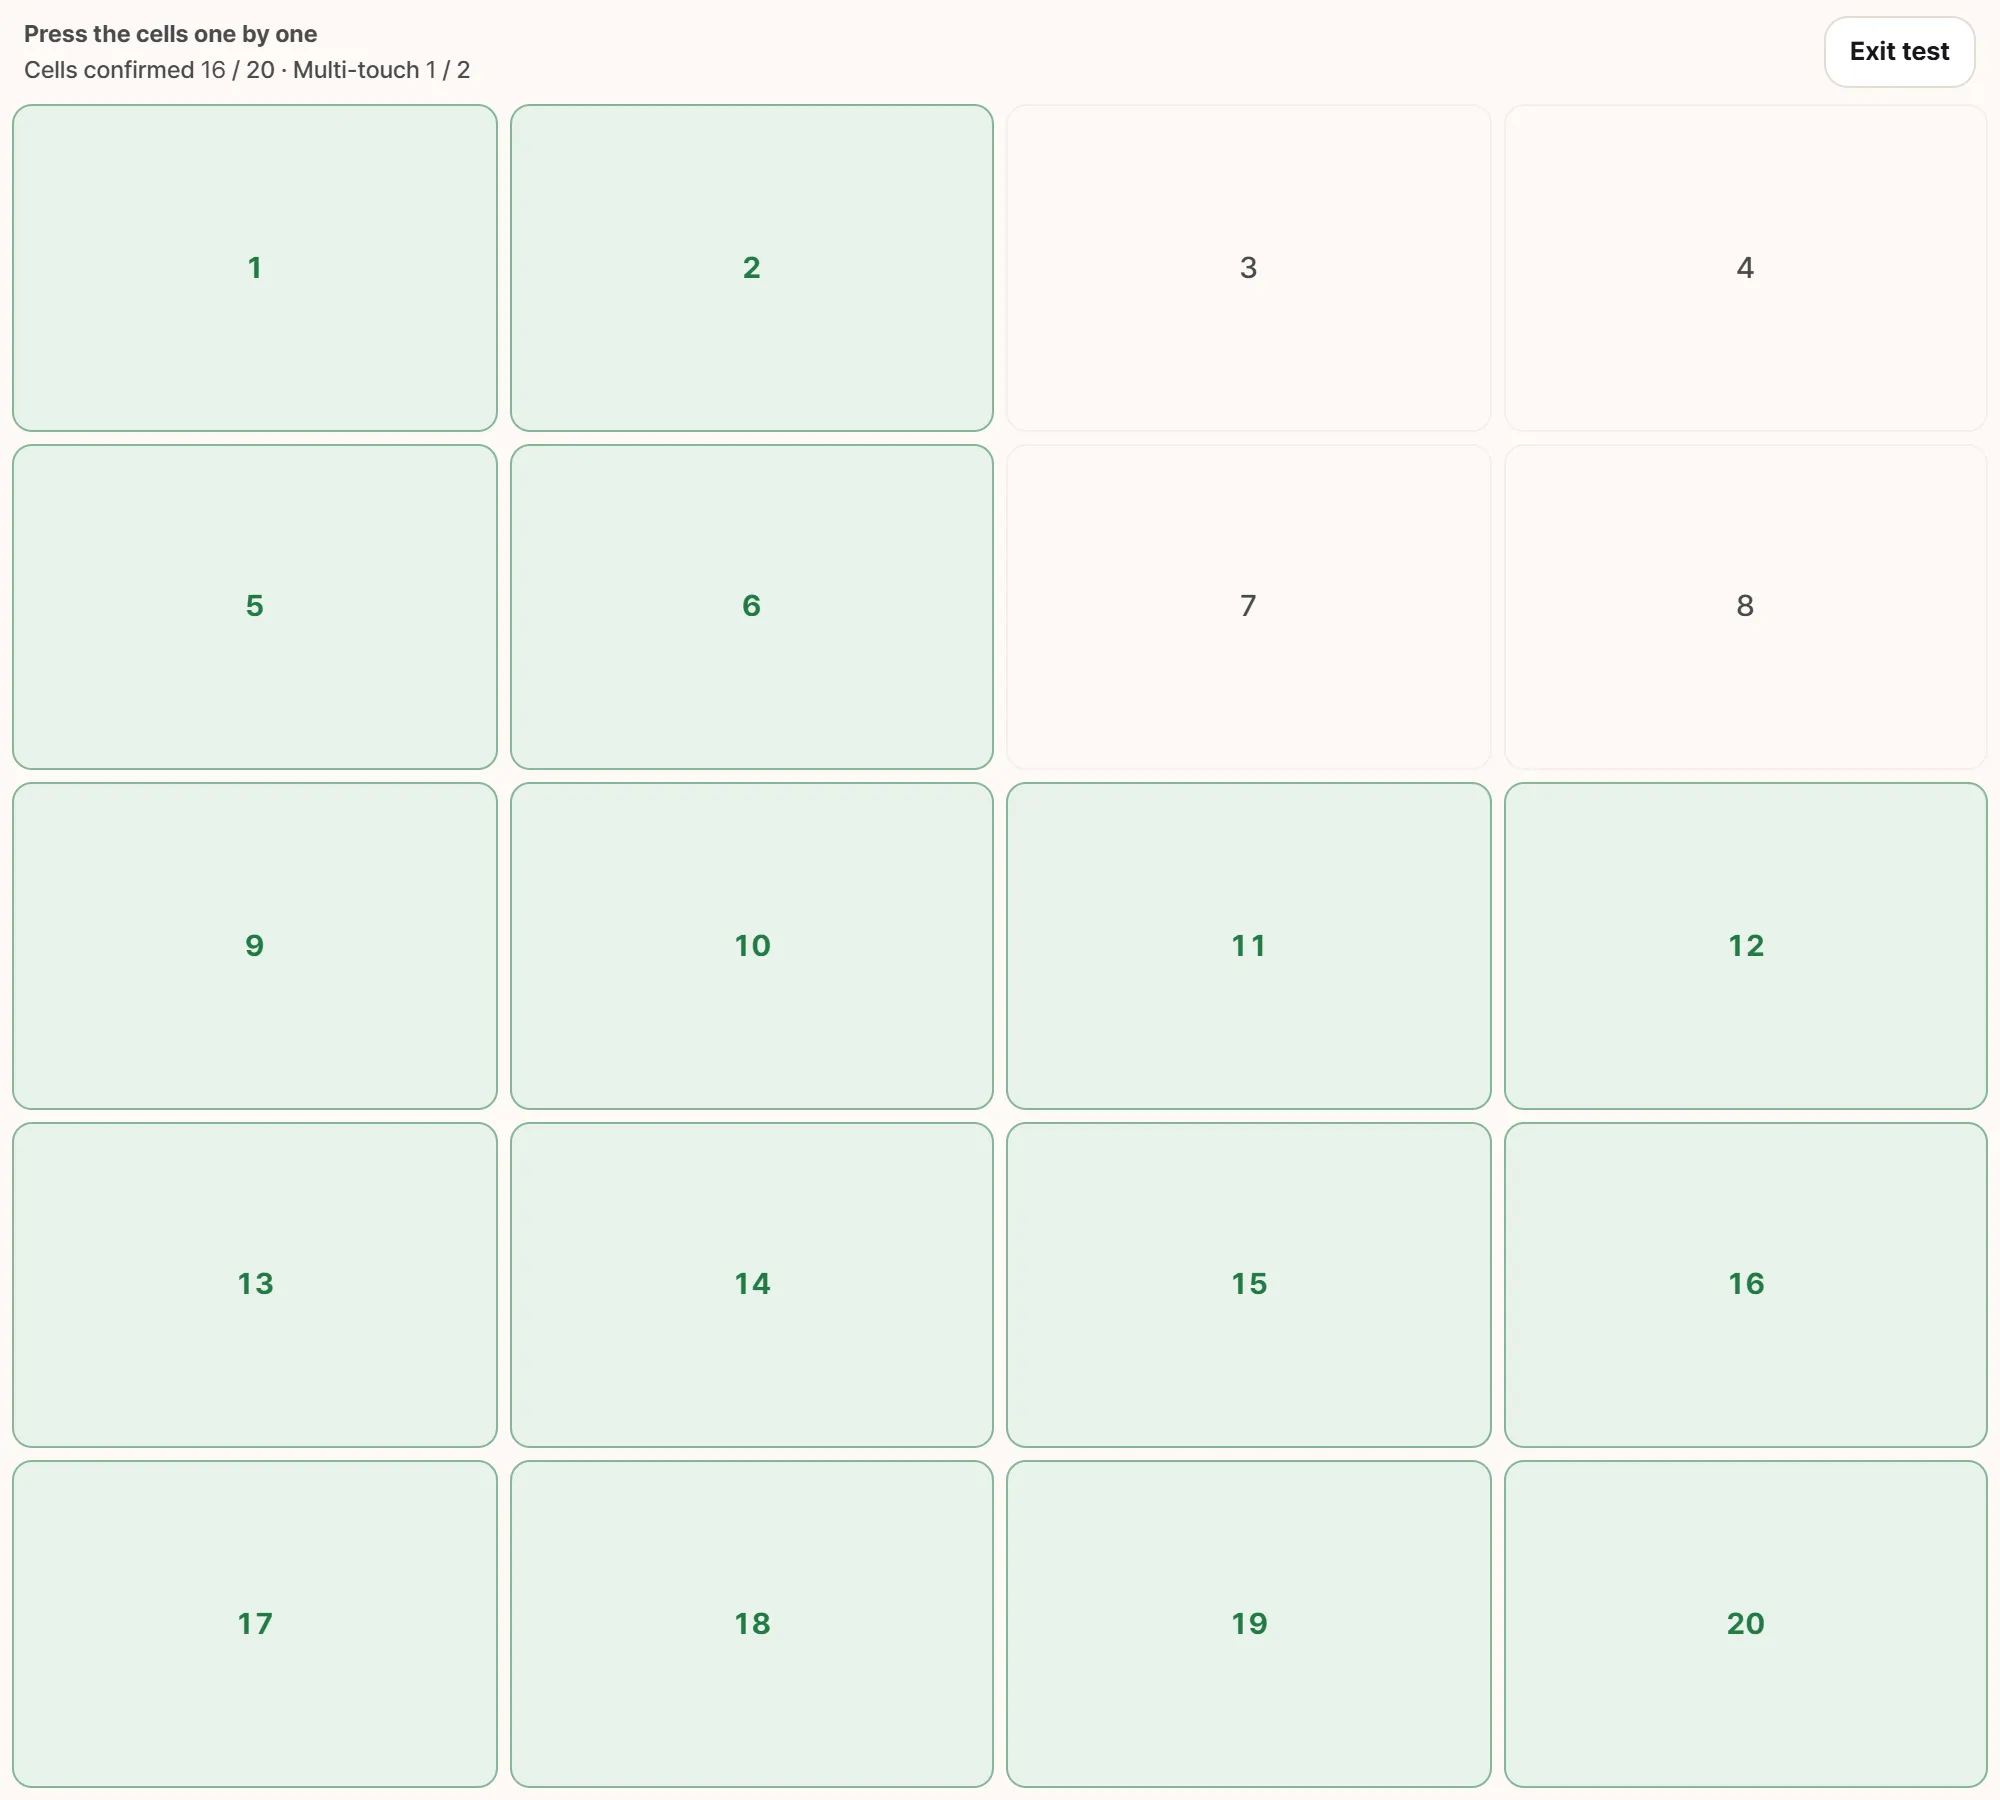Activate cell 17 in bottom row

(x=255, y=1624)
